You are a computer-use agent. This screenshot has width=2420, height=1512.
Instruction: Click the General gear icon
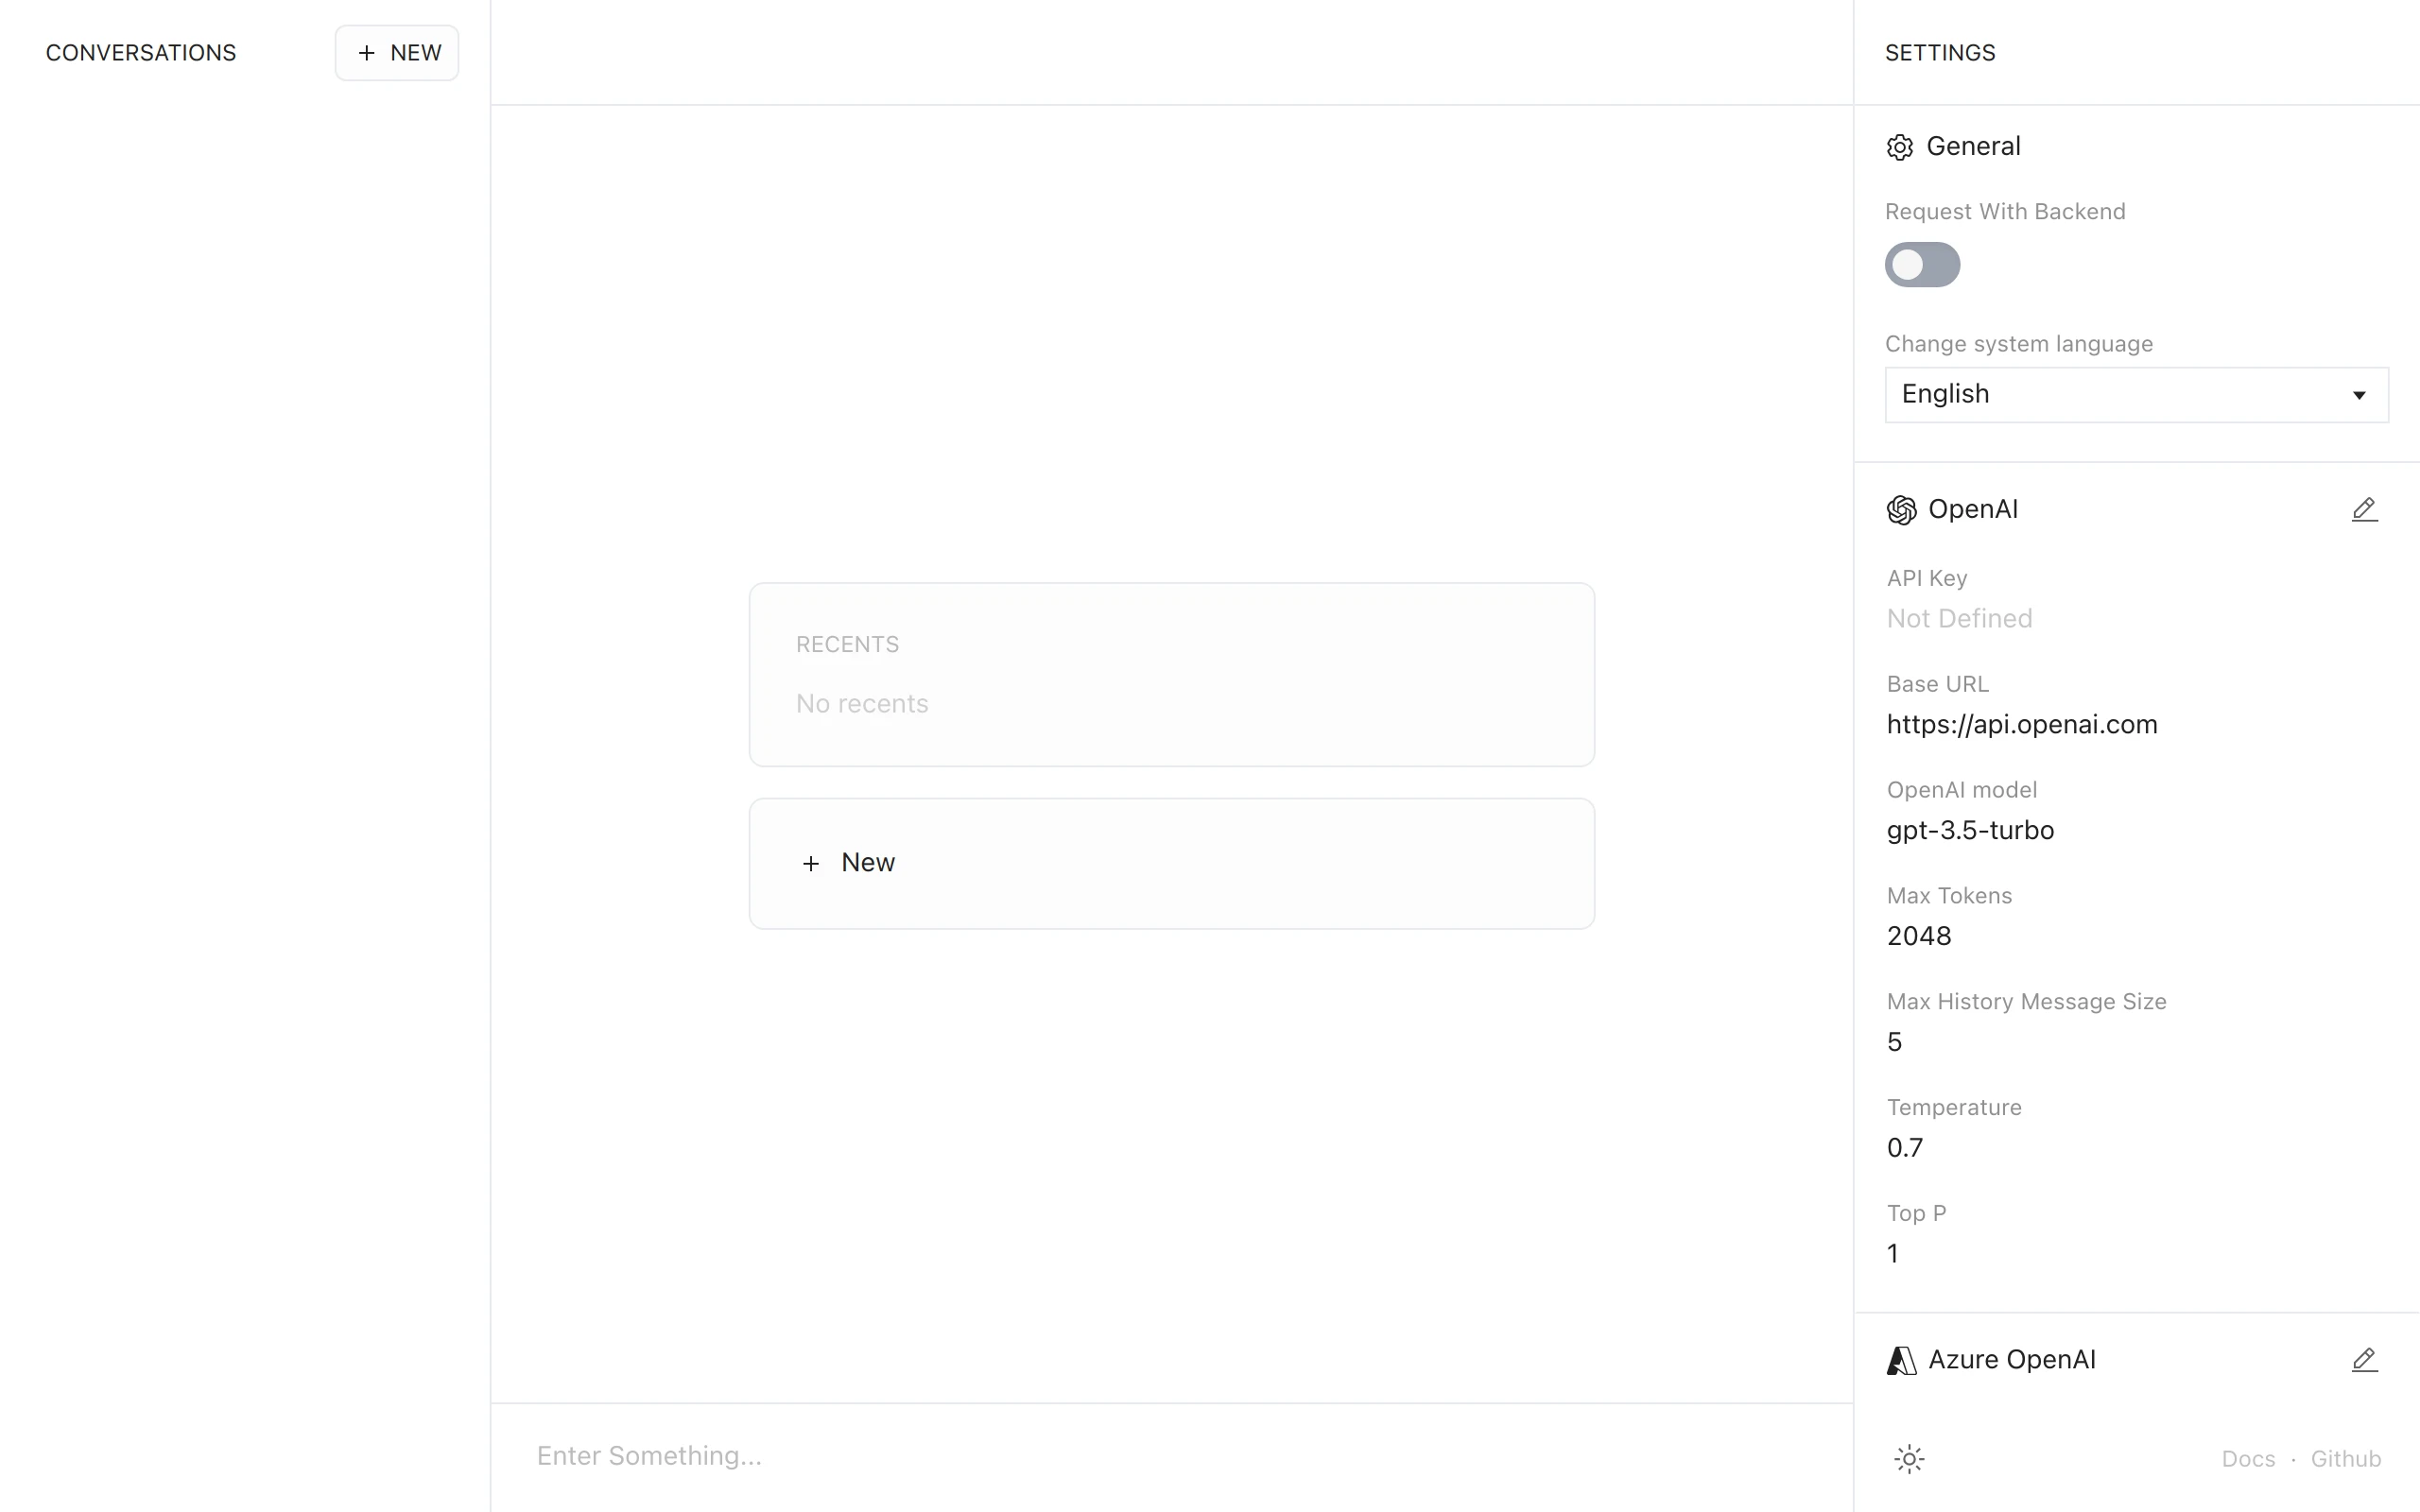tap(1900, 147)
